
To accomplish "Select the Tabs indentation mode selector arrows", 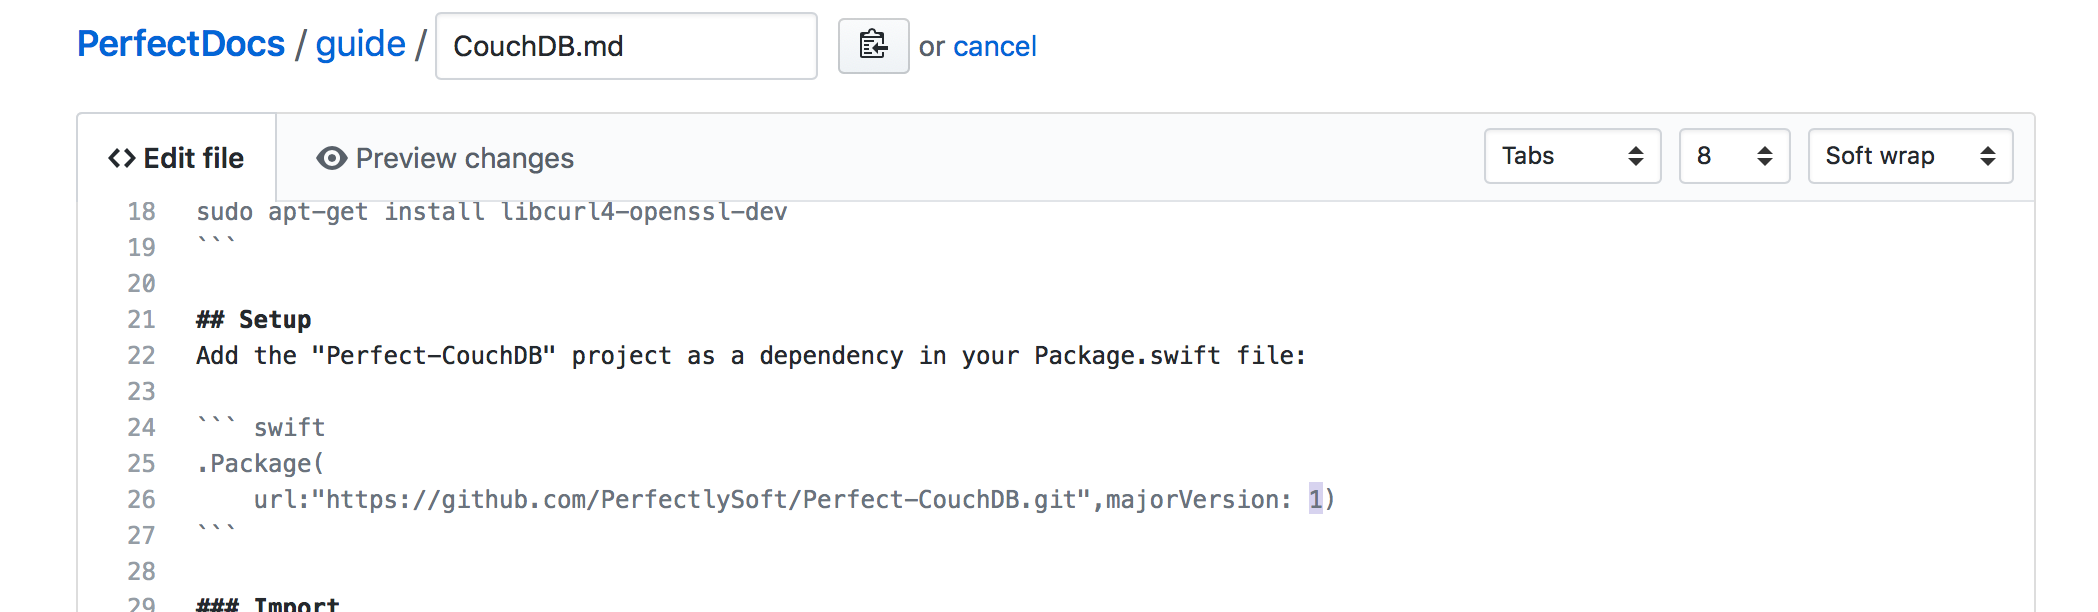I will click(1636, 156).
